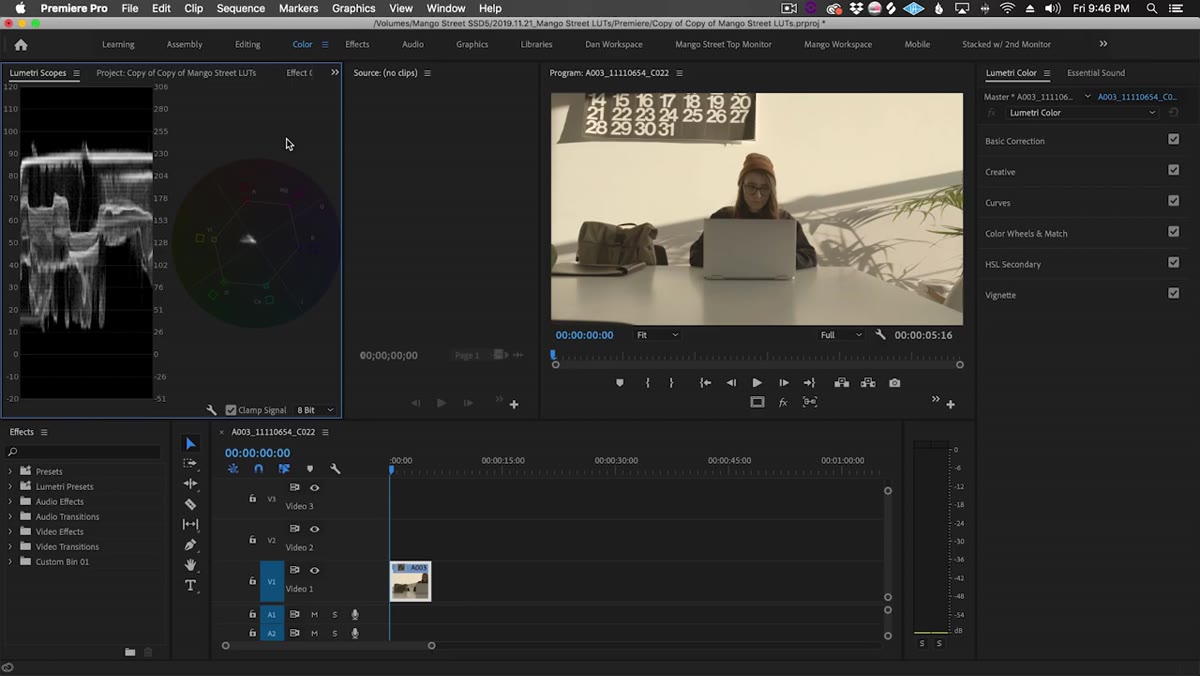Toggle Clamp Signal checkbox
This screenshot has width=1200, height=676.
[231, 410]
